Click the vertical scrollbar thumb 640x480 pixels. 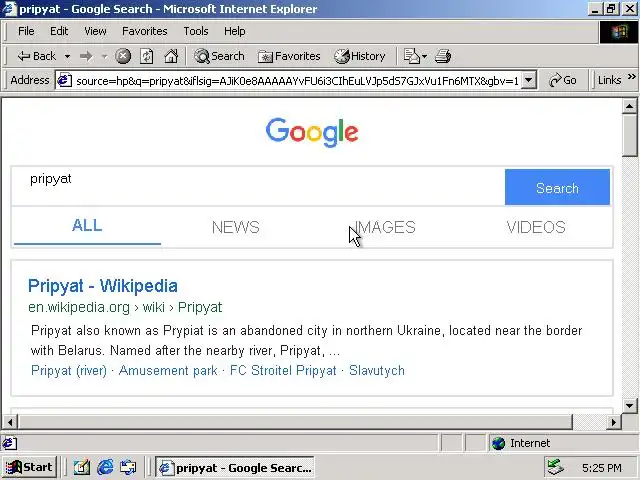point(629,135)
